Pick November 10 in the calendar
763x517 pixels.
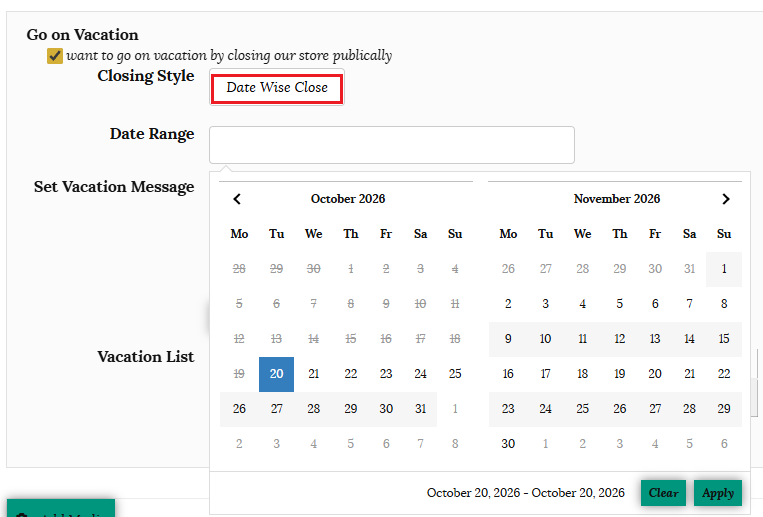pyautogui.click(x=545, y=339)
